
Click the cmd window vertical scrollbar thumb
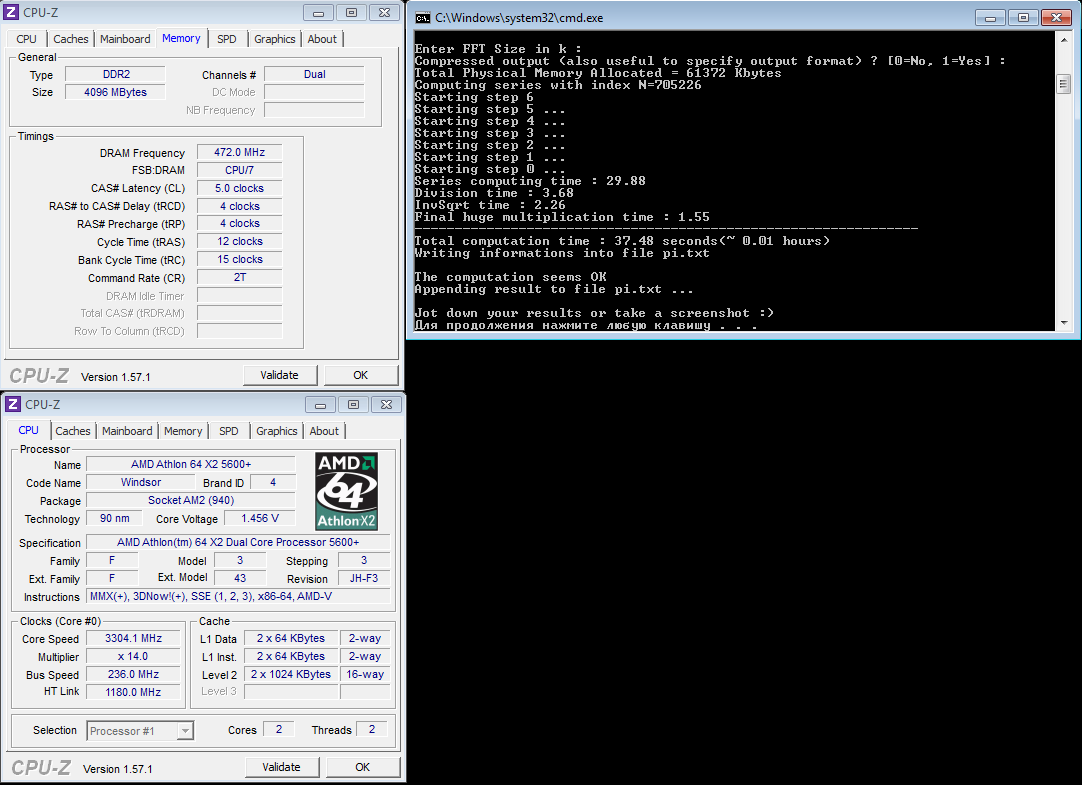click(x=1063, y=85)
